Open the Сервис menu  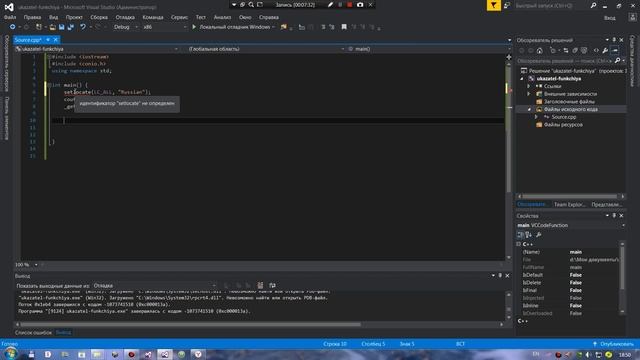point(180,17)
